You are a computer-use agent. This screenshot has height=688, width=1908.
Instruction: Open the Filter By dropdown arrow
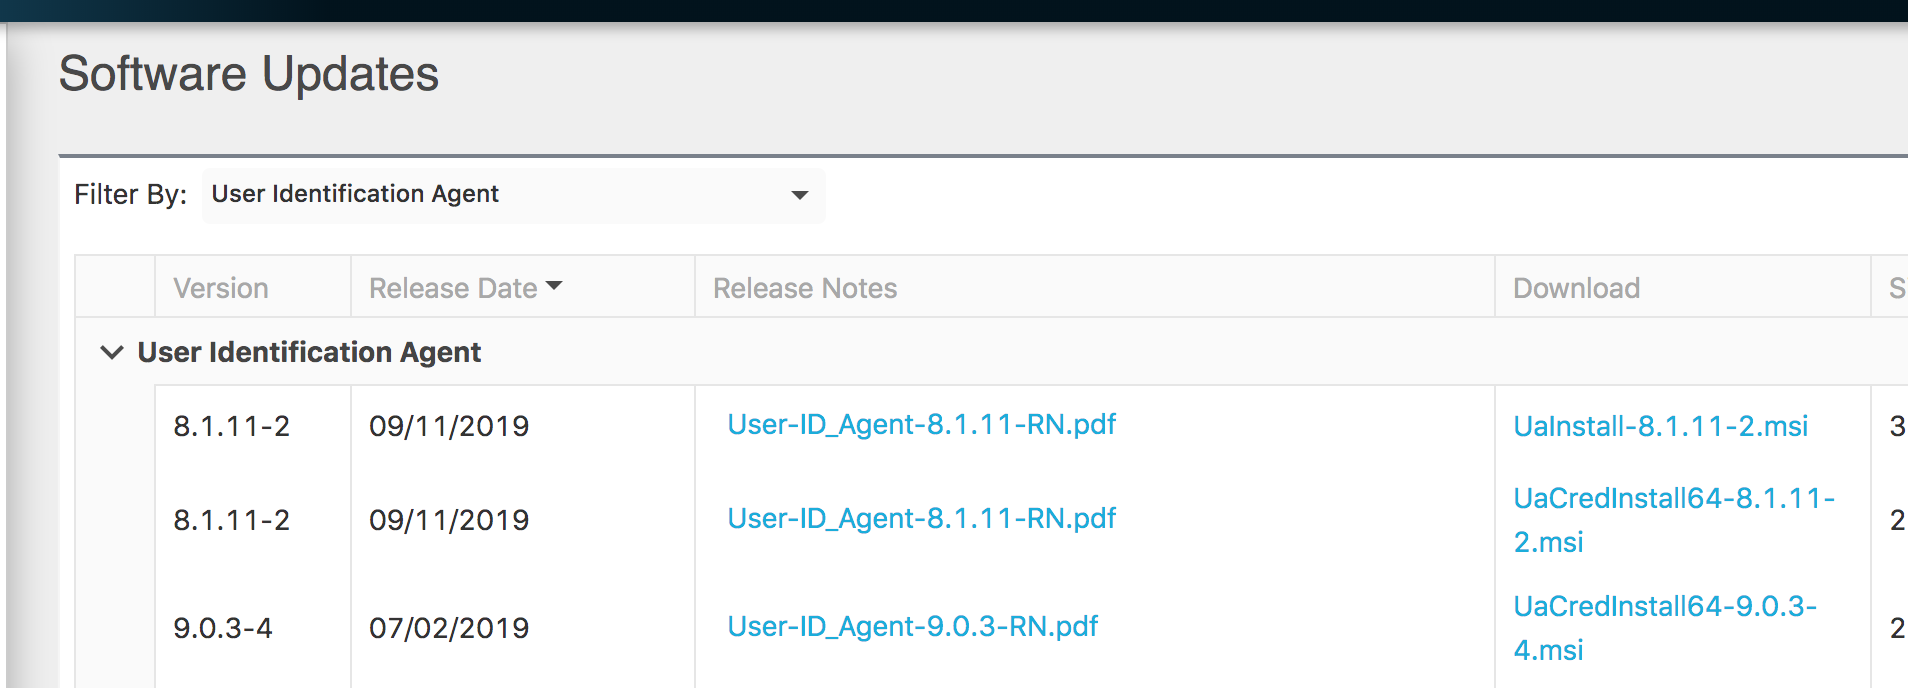coord(799,195)
